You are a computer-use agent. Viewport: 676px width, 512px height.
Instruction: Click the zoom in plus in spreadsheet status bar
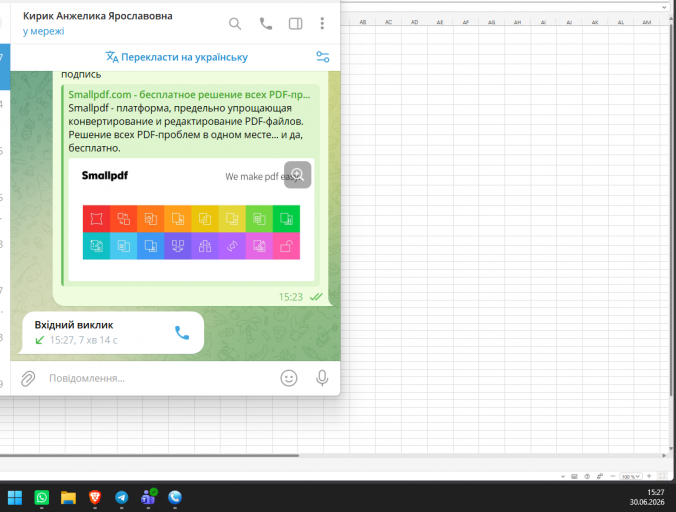(649, 476)
